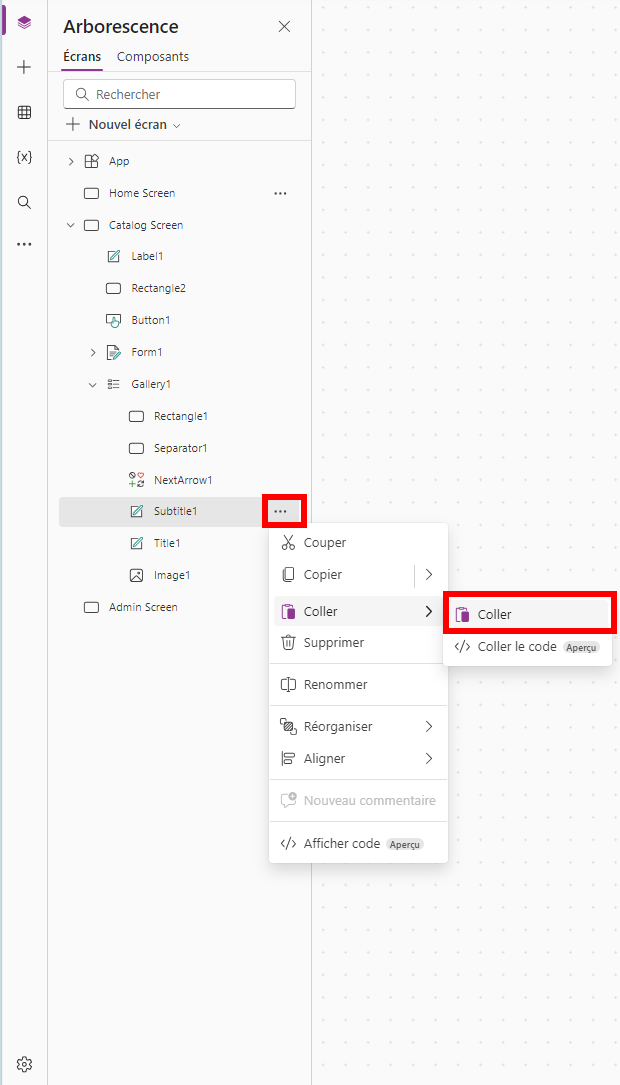The height and width of the screenshot is (1085, 620).
Task: Click the Subtitle1 ellipsis button
Action: pos(280,511)
